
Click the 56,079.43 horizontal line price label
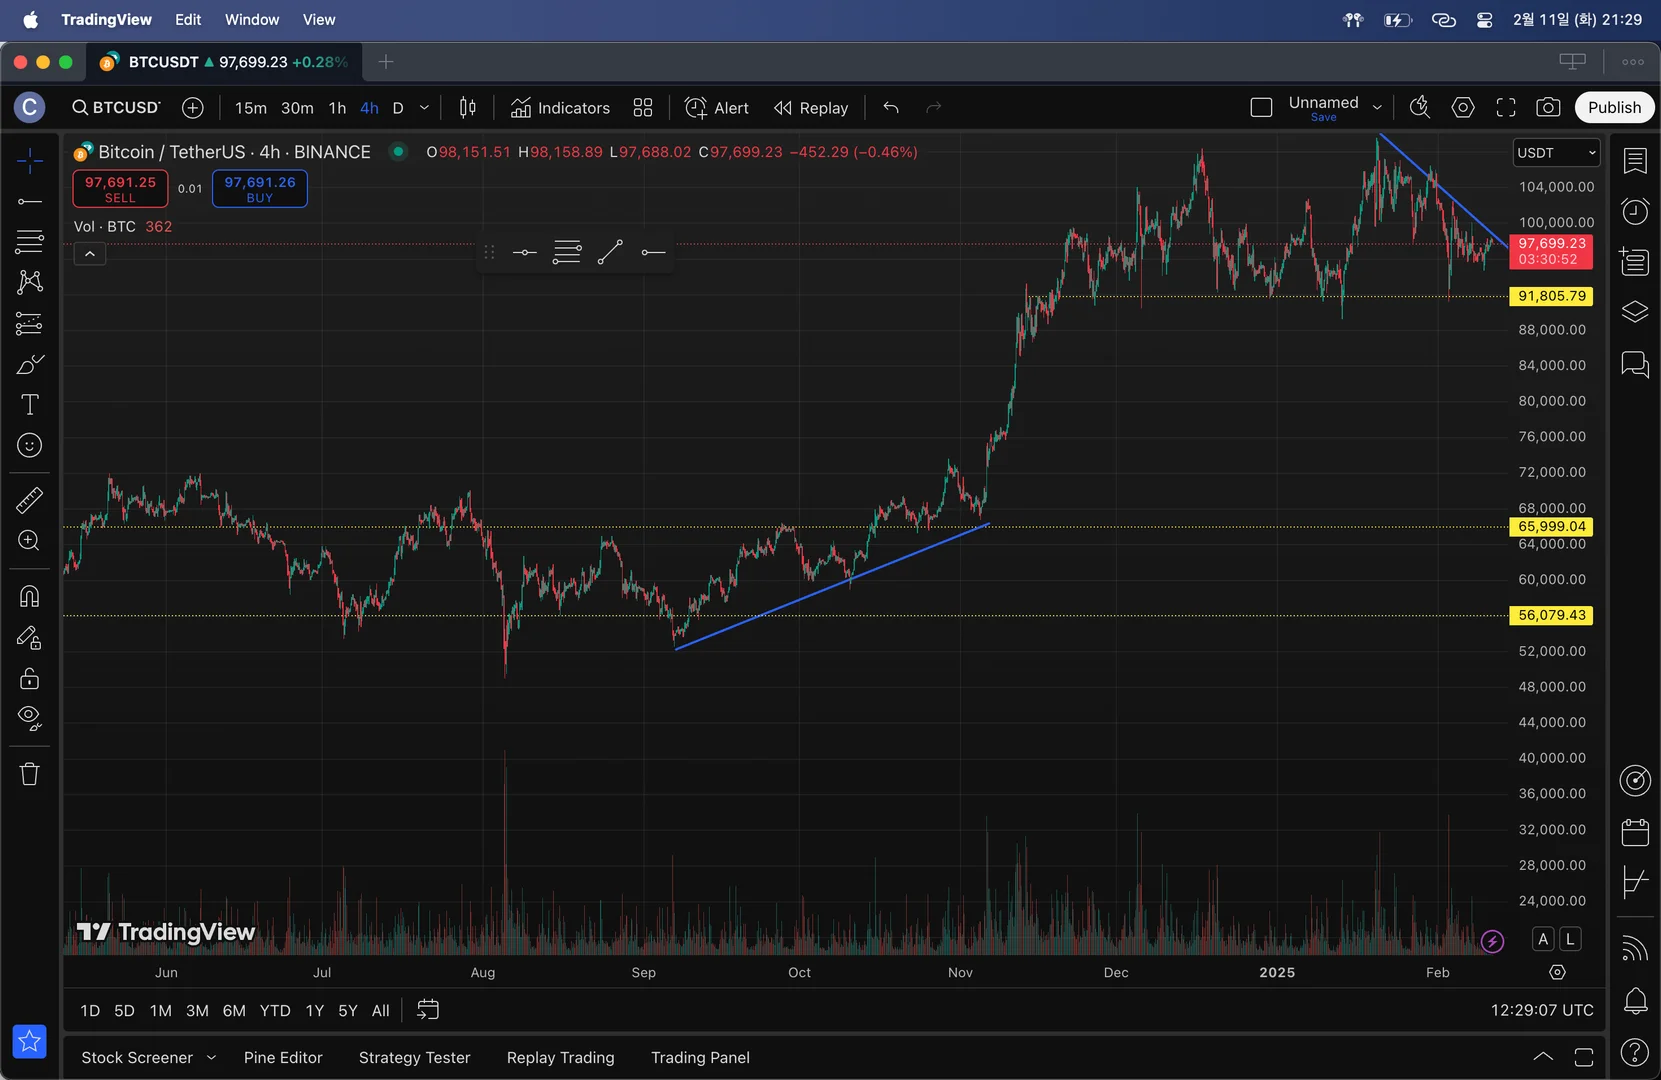click(1551, 616)
